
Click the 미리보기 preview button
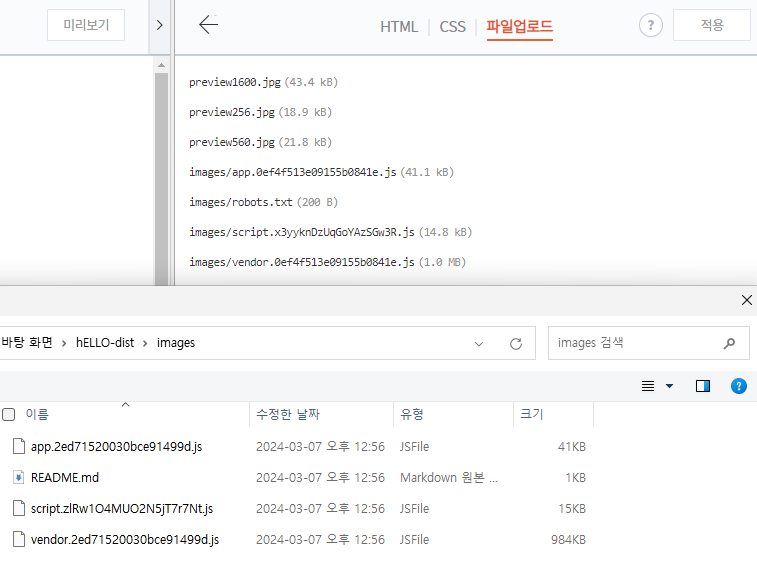click(x=86, y=25)
